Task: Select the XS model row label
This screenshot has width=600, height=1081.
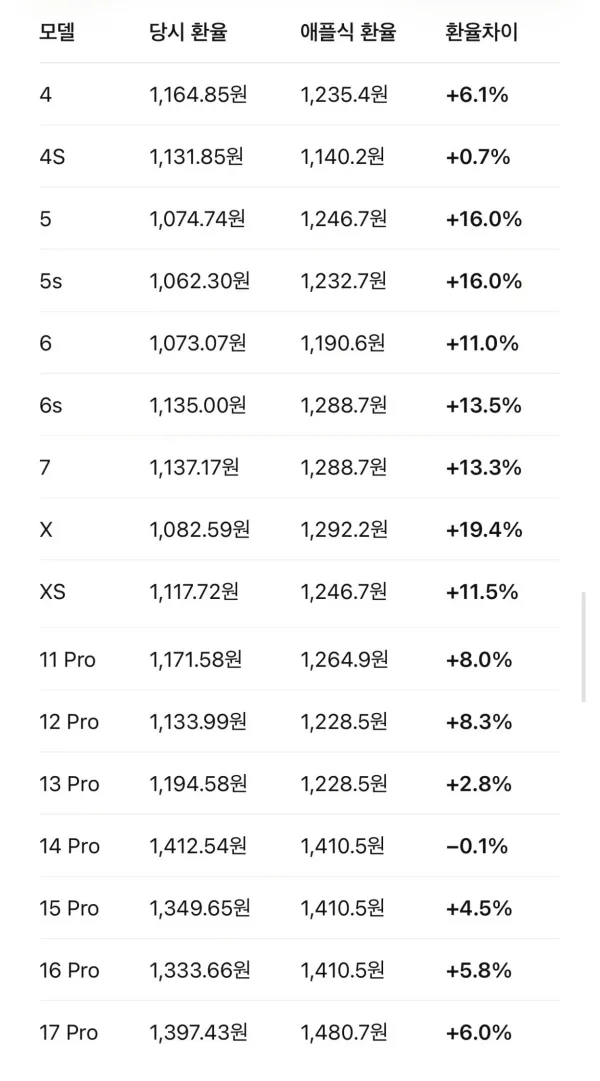Action: pyautogui.click(x=52, y=592)
